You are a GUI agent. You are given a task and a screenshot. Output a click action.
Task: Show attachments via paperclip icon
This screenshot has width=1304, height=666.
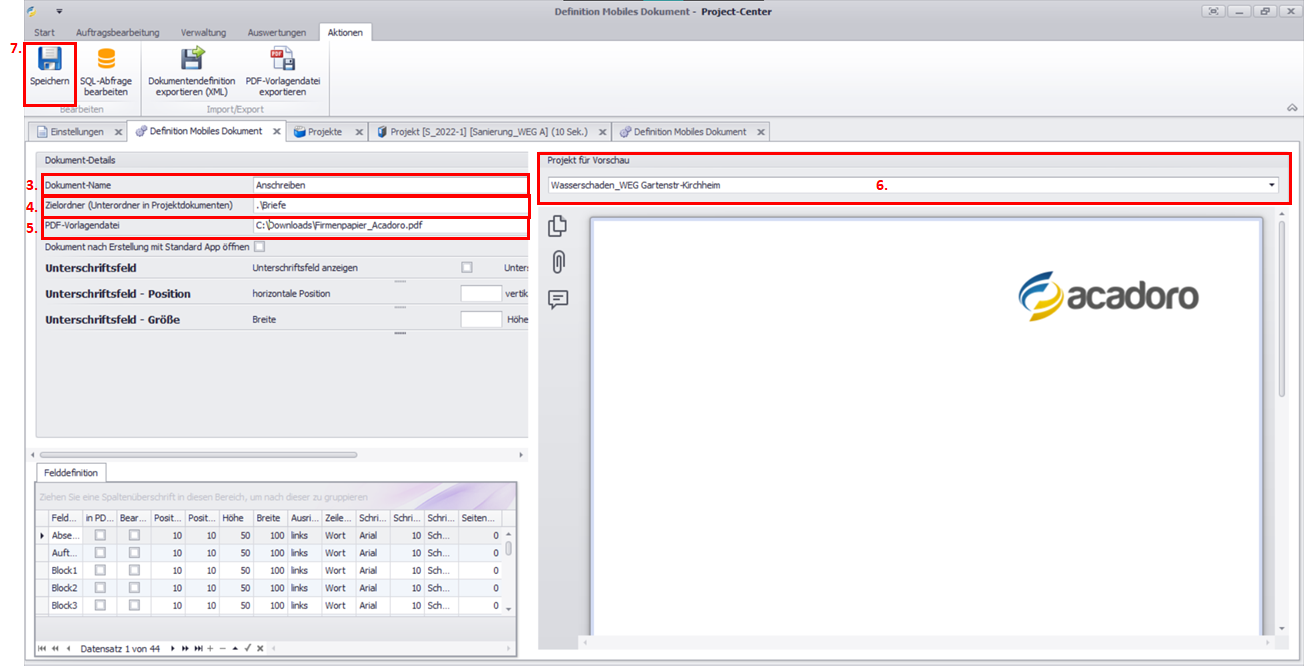pyautogui.click(x=558, y=263)
